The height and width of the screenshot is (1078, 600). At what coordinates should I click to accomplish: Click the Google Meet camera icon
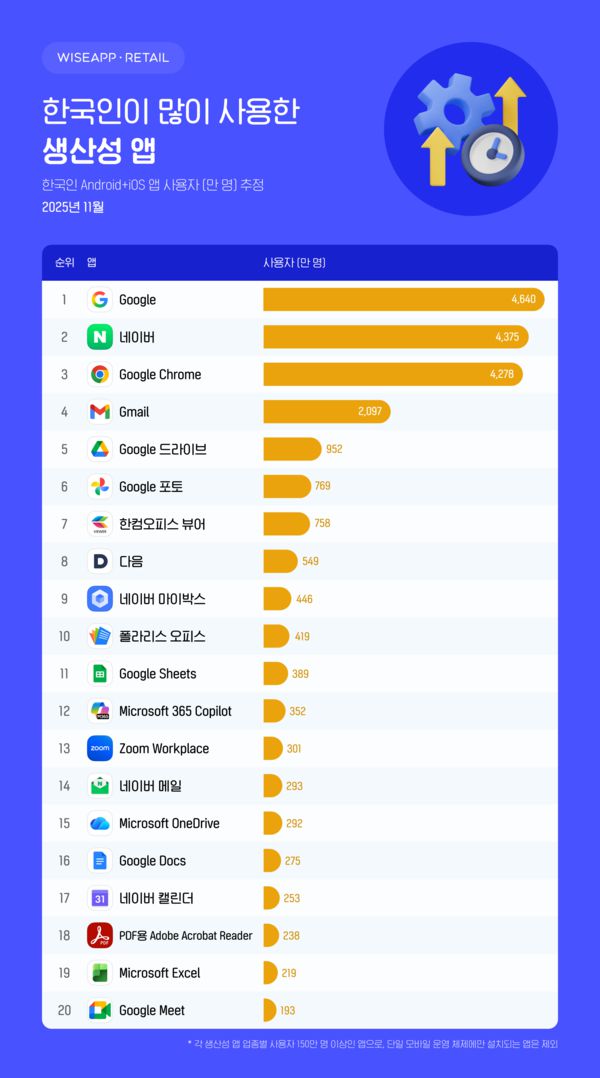[99, 1010]
